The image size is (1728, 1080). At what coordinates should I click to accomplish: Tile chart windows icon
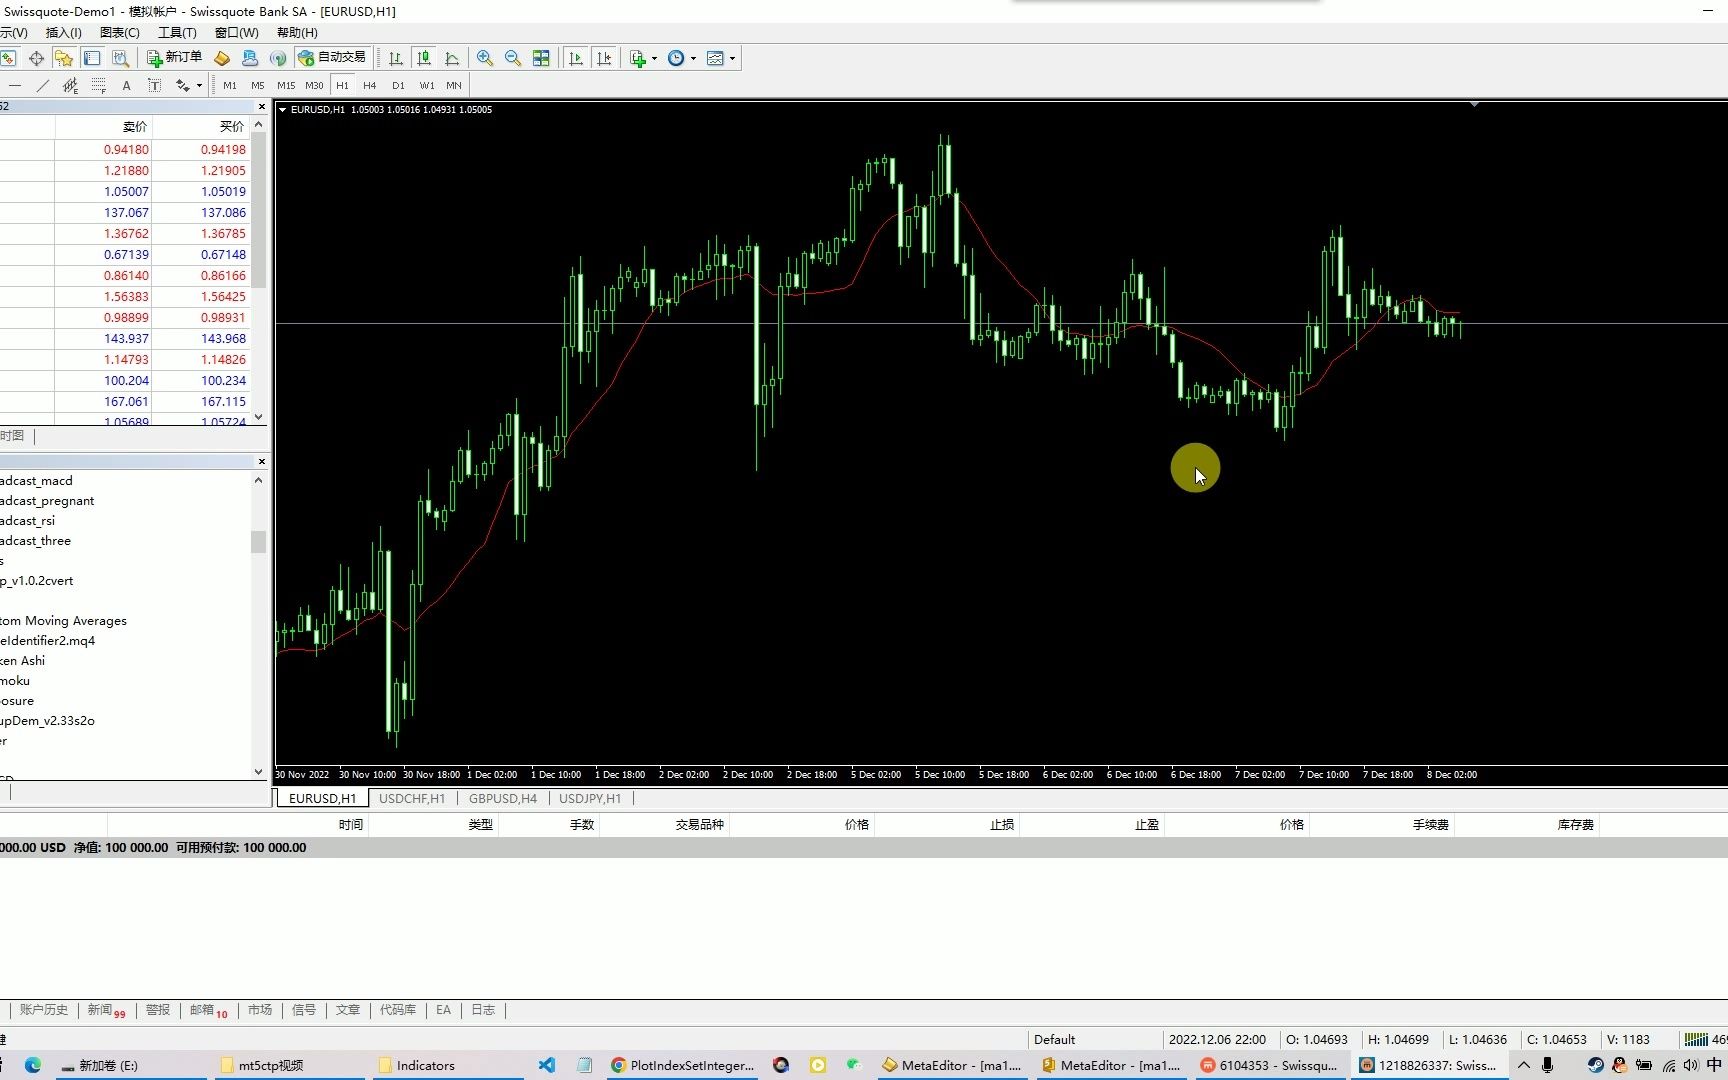[541, 58]
